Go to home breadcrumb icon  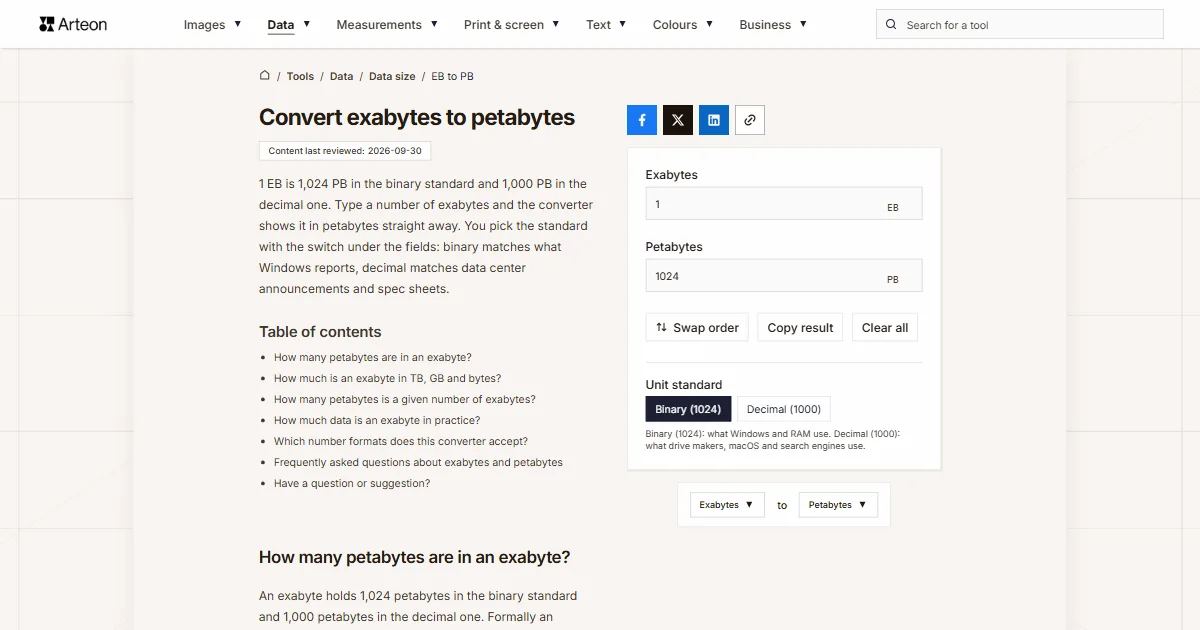tap(265, 75)
